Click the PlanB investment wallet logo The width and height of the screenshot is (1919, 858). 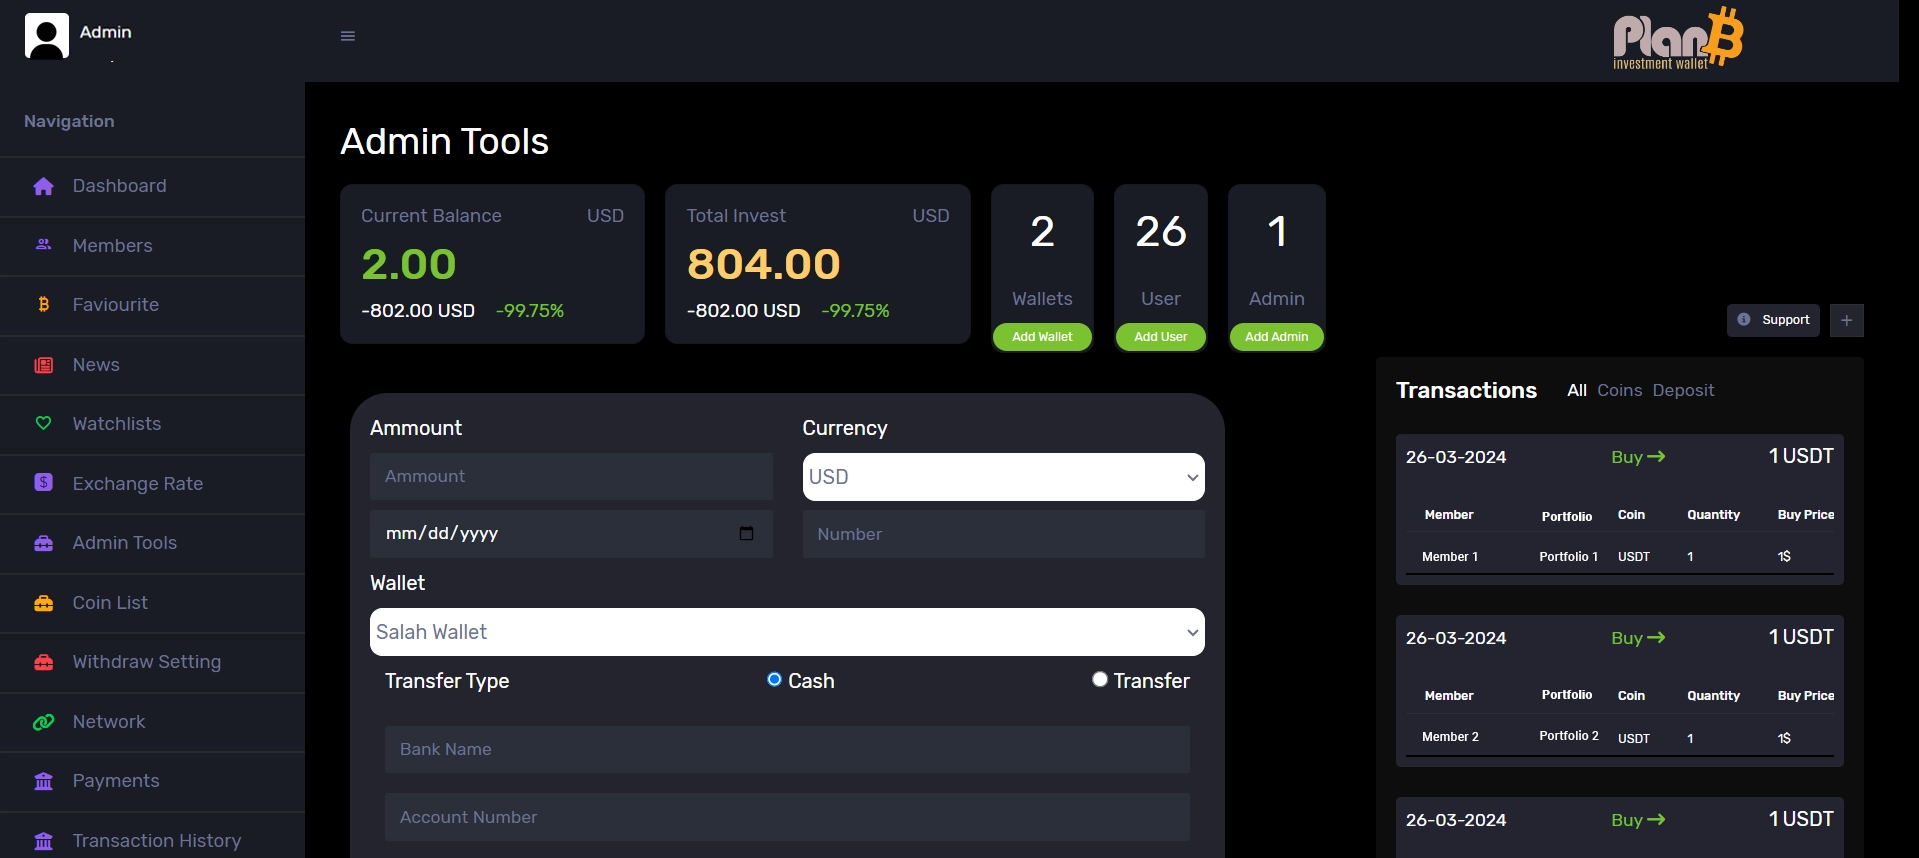click(x=1678, y=39)
